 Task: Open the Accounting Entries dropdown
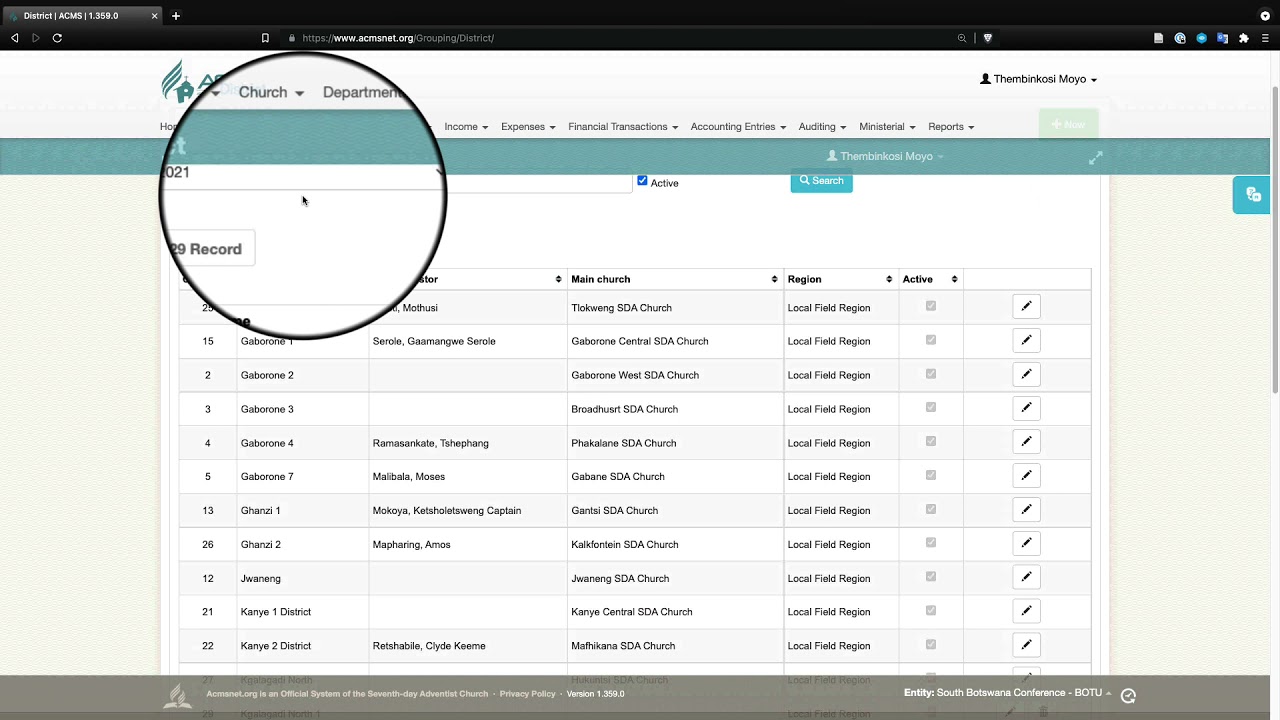[x=738, y=127]
